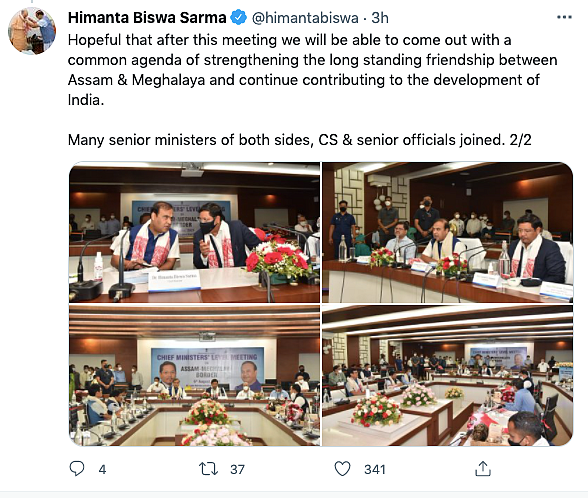Click the reply count 4
Image resolution: width=588 pixels, height=498 pixels.
(x=102, y=469)
